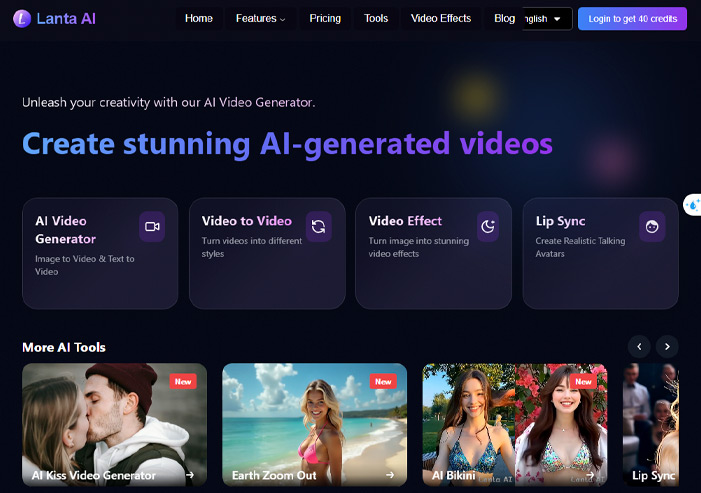701x493 pixels.
Task: Click New badge on AI Bikini card
Action: click(583, 381)
